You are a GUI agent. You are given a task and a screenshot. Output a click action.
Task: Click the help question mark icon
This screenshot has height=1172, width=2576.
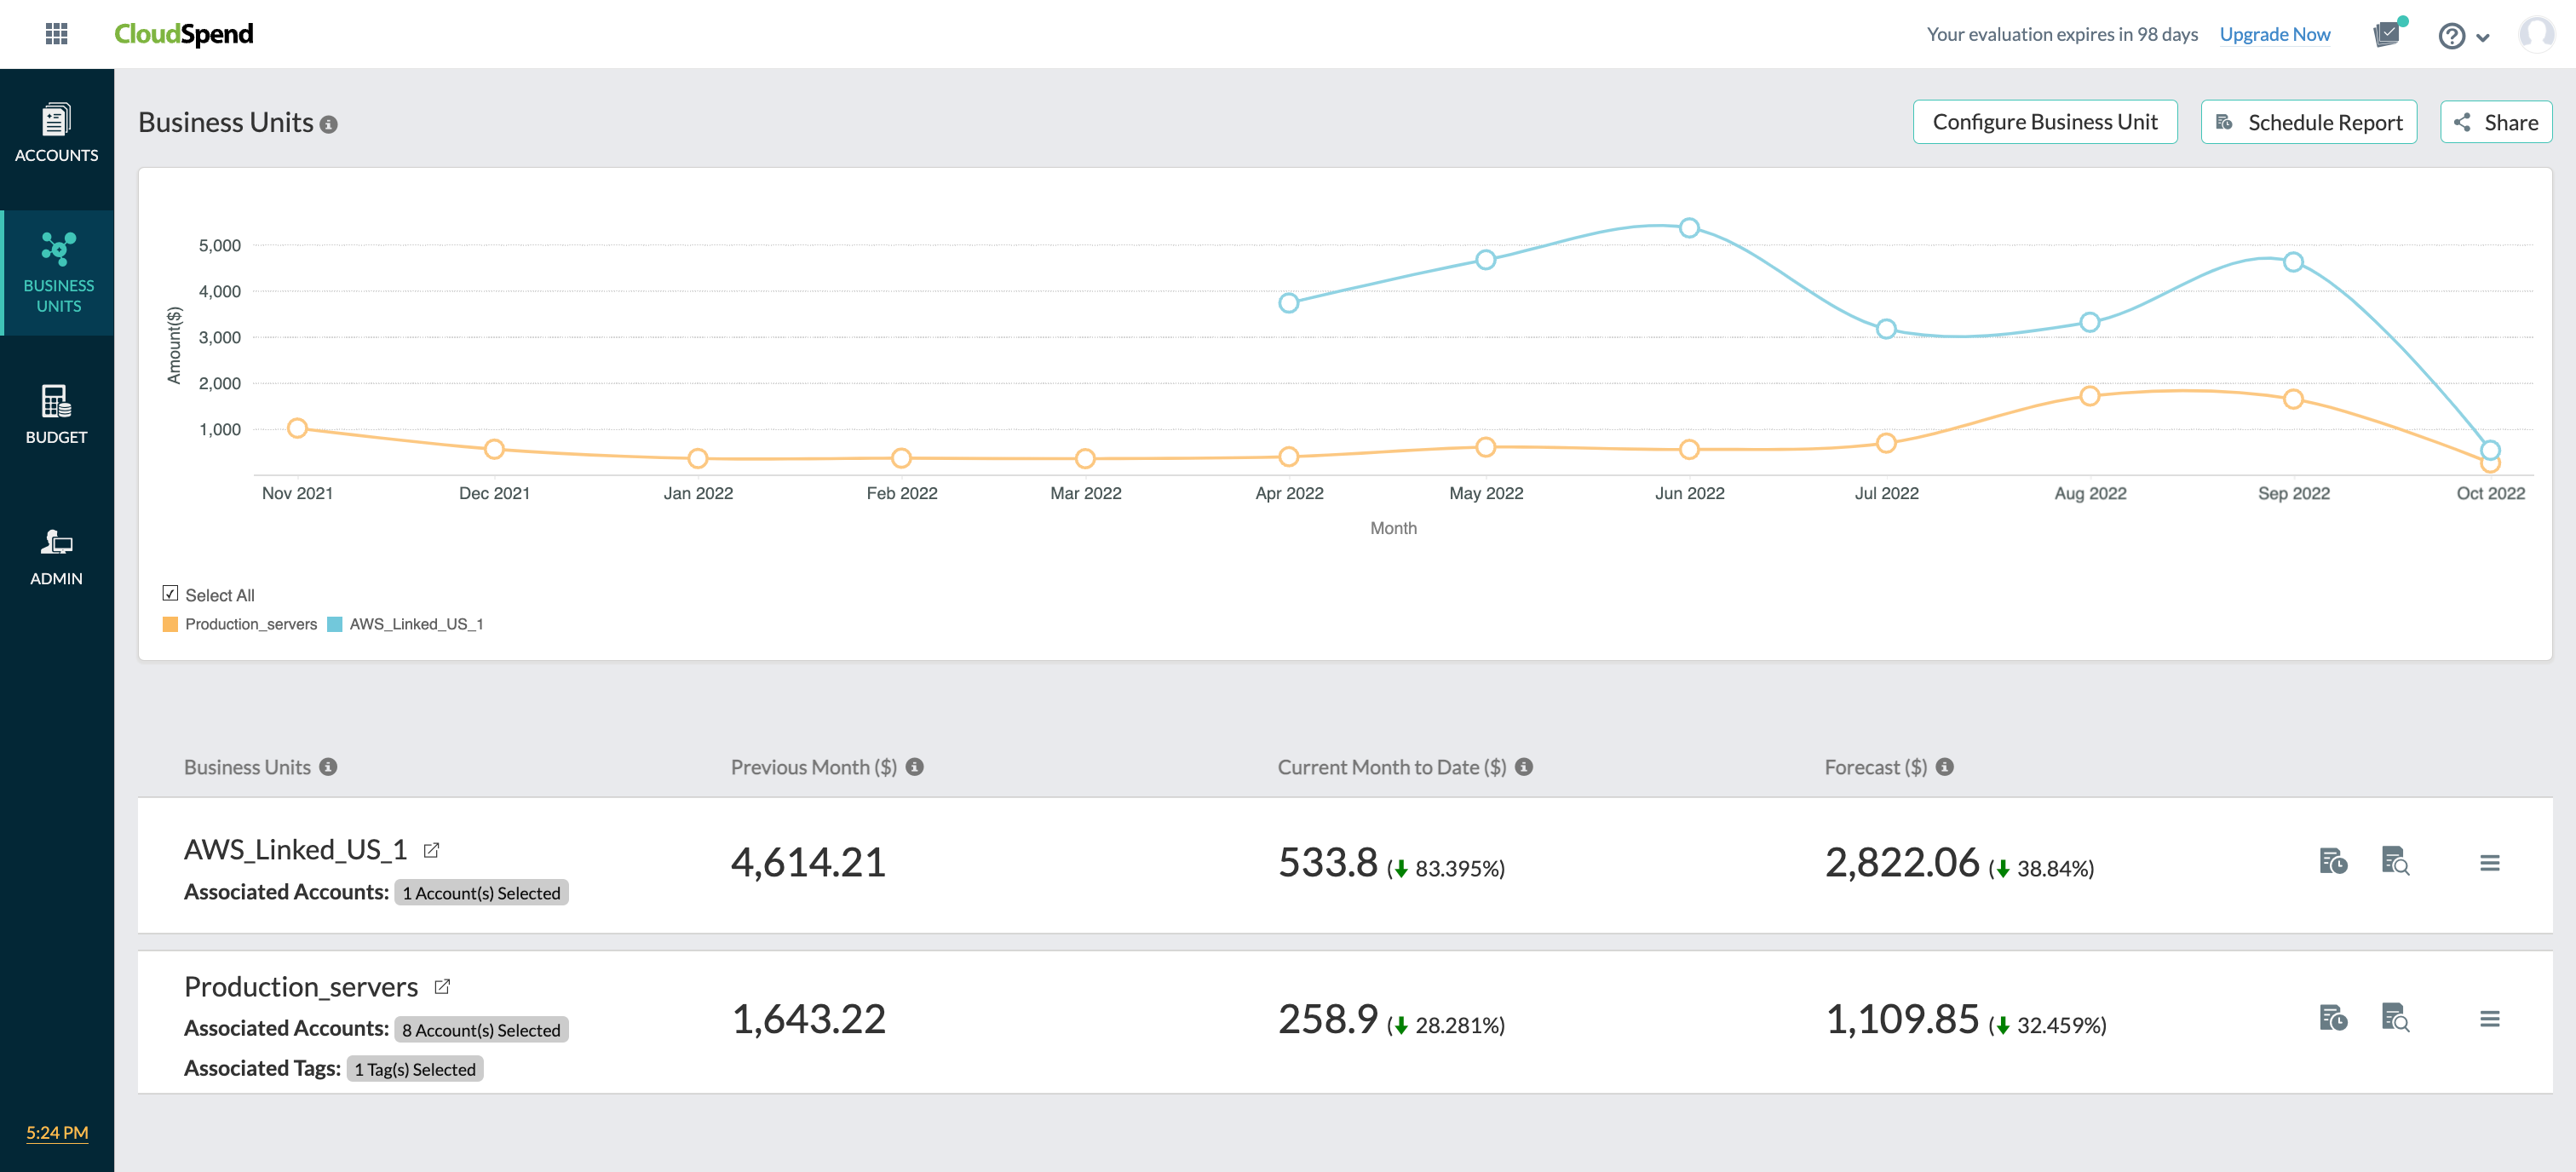point(2450,36)
